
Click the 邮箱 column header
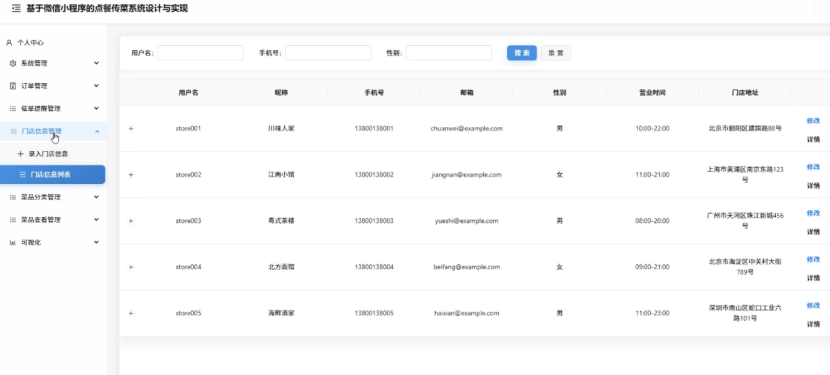pos(467,93)
